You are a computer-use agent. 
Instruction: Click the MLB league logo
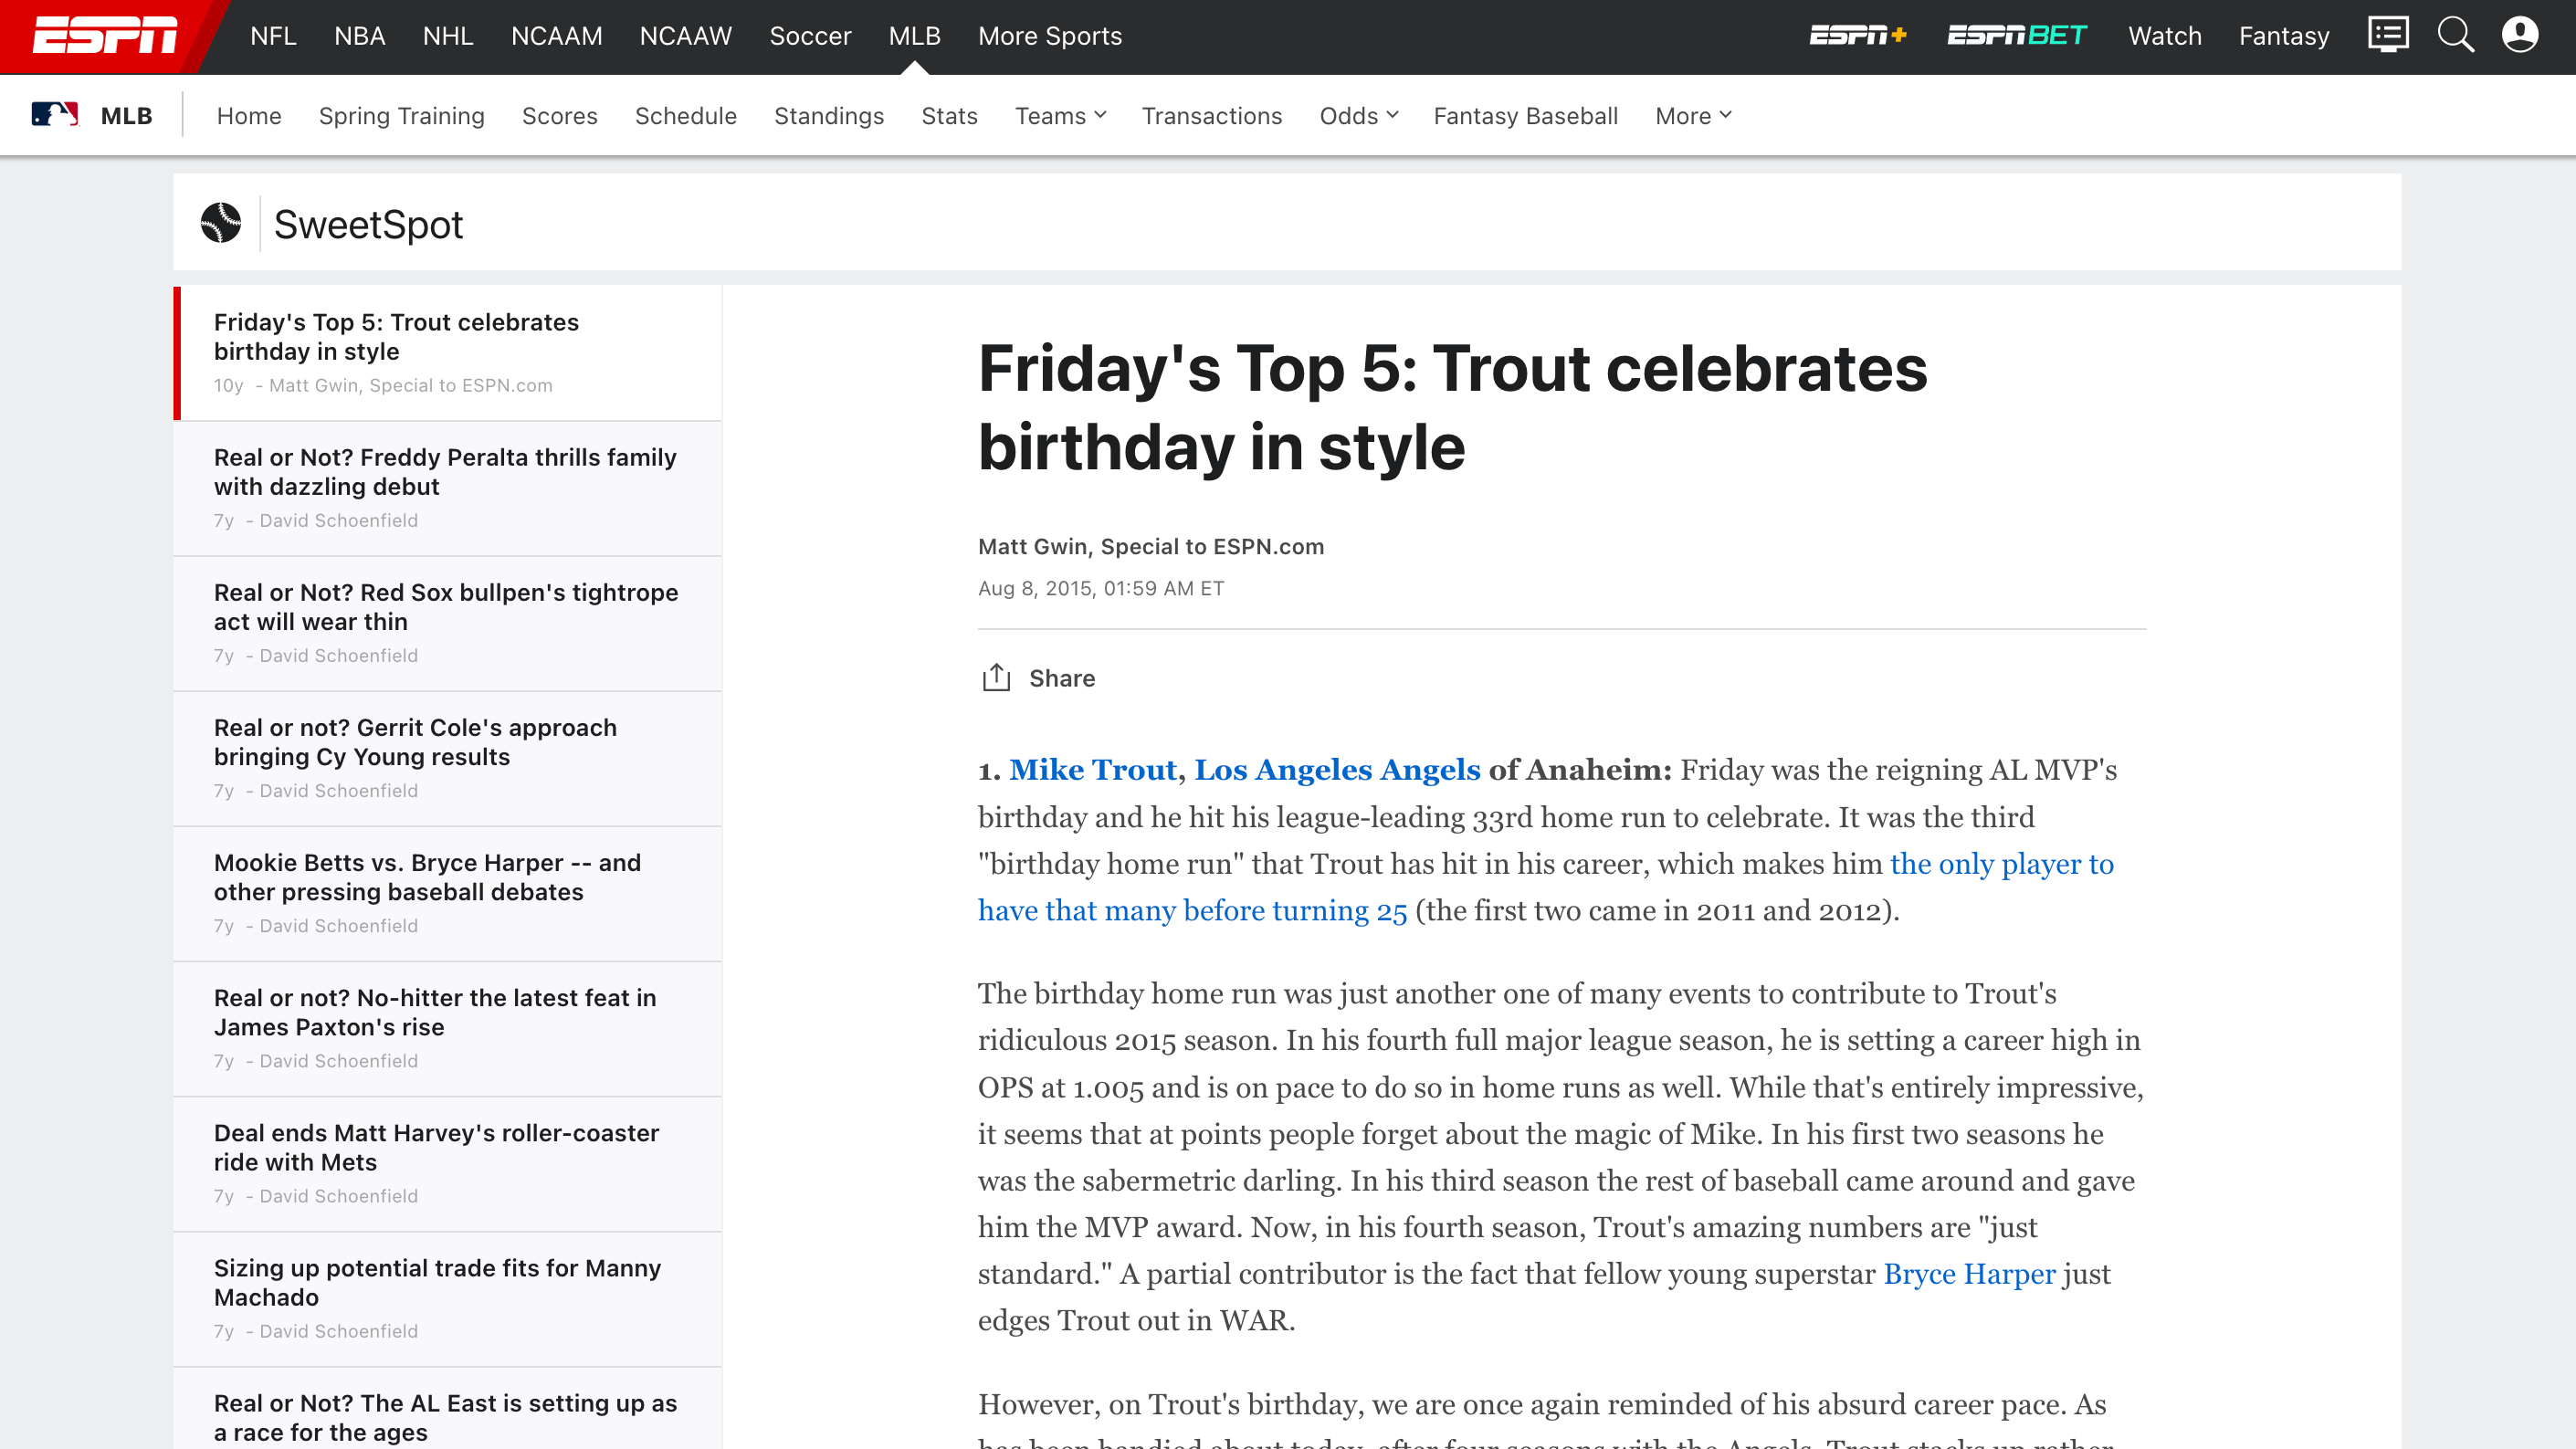55,115
